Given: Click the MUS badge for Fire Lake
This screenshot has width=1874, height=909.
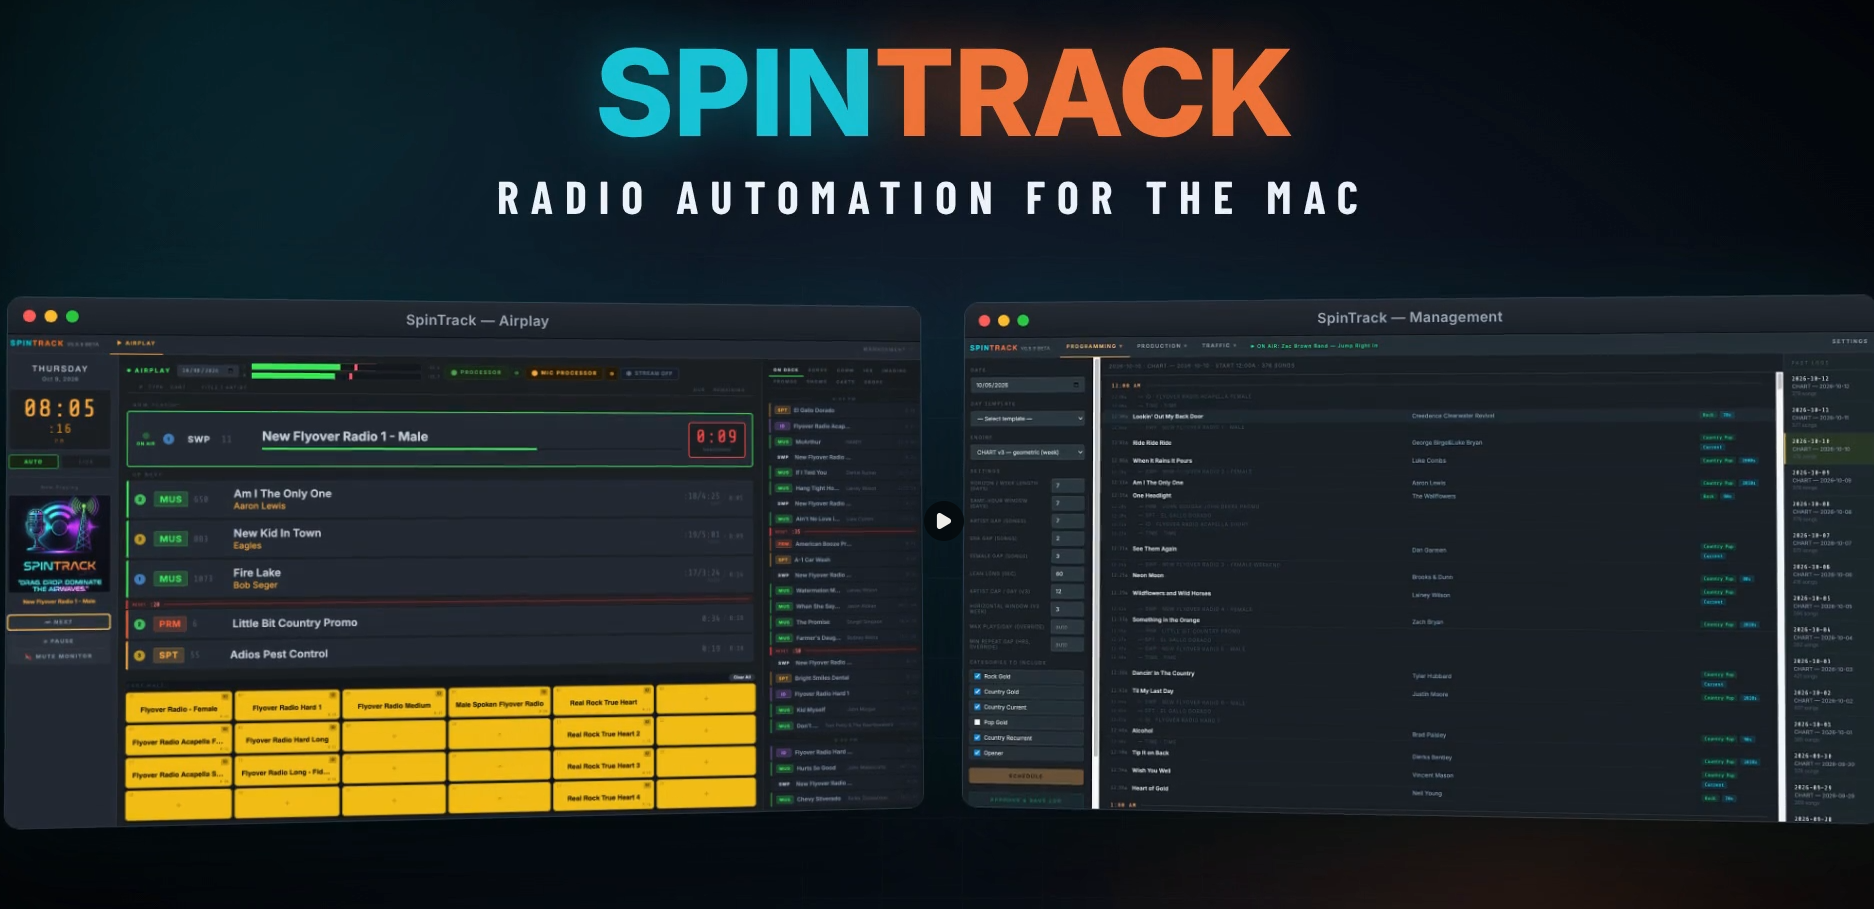Looking at the screenshot, I should point(171,579).
